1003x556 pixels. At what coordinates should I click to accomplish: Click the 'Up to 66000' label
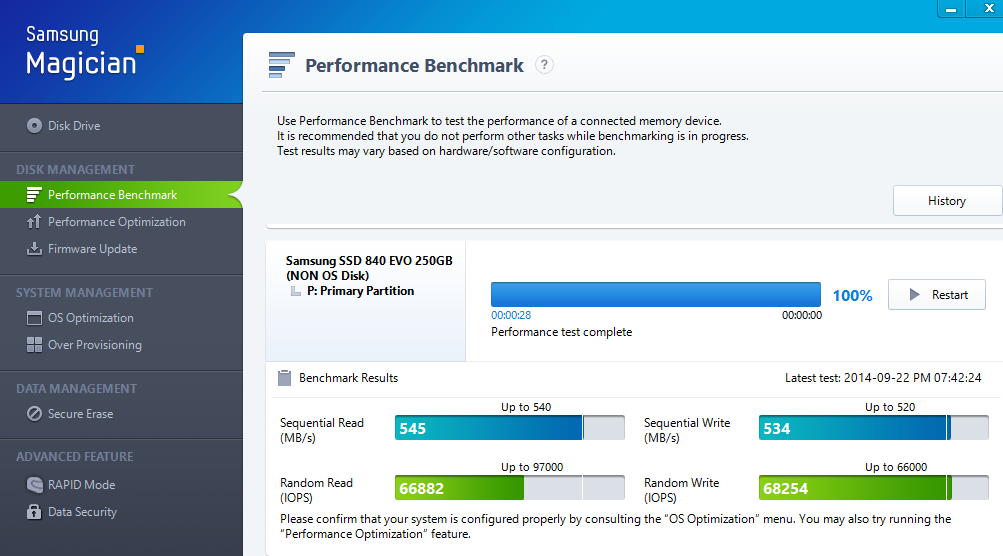(896, 467)
